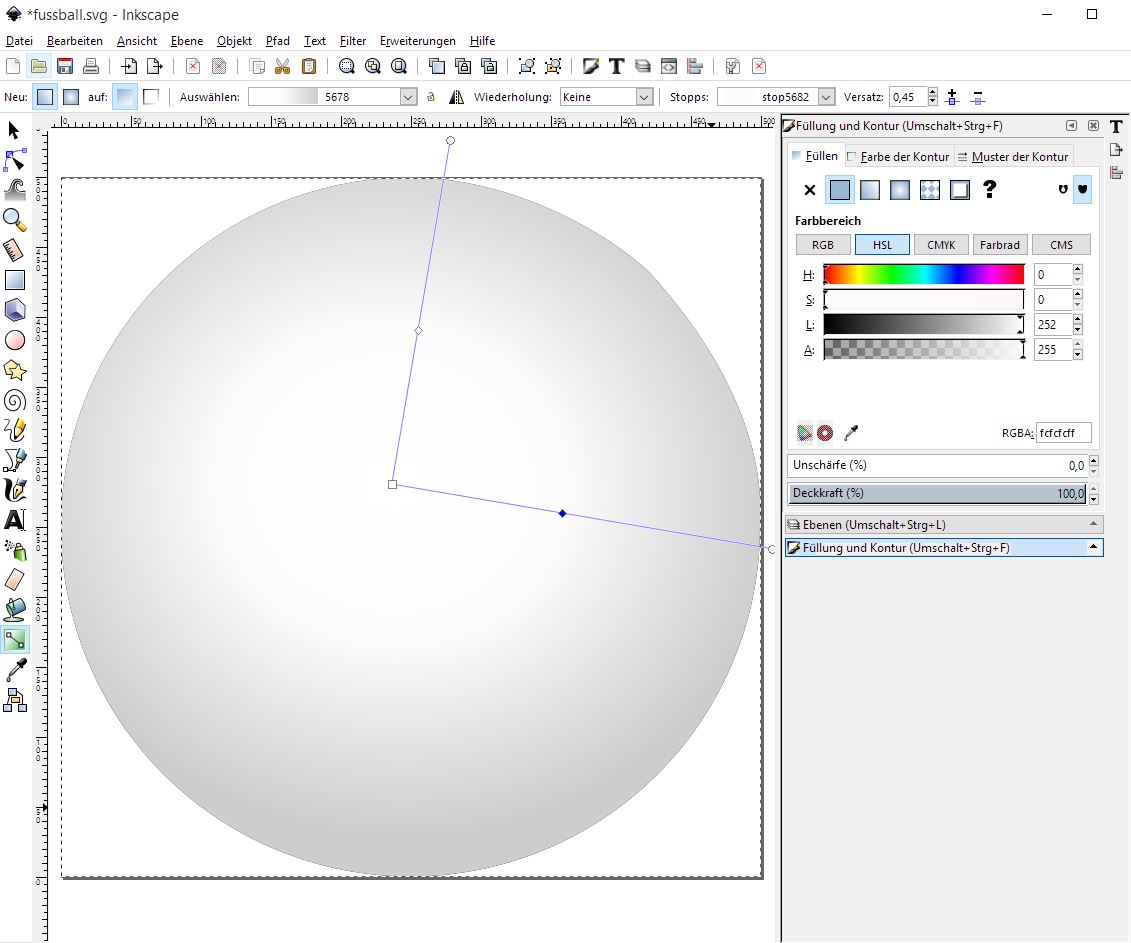Select the Spiral tool
Viewport: 1131px width, 943px height.
(x=15, y=401)
